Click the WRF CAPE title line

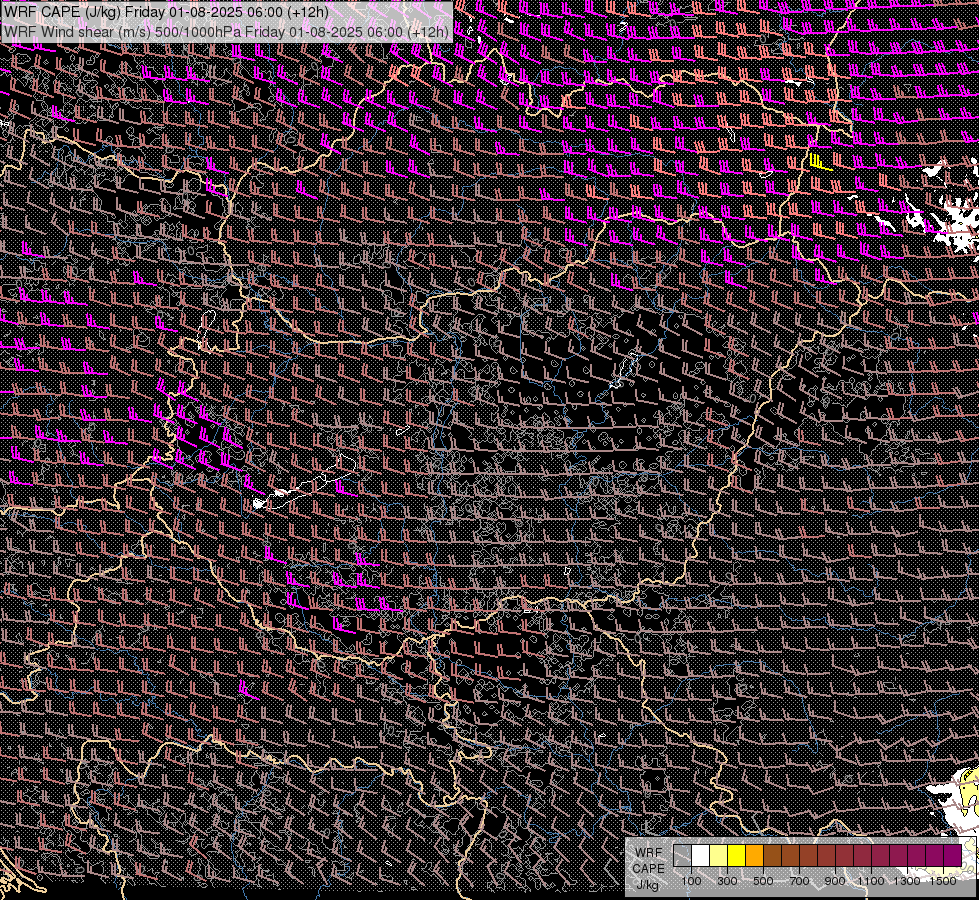[166, 12]
